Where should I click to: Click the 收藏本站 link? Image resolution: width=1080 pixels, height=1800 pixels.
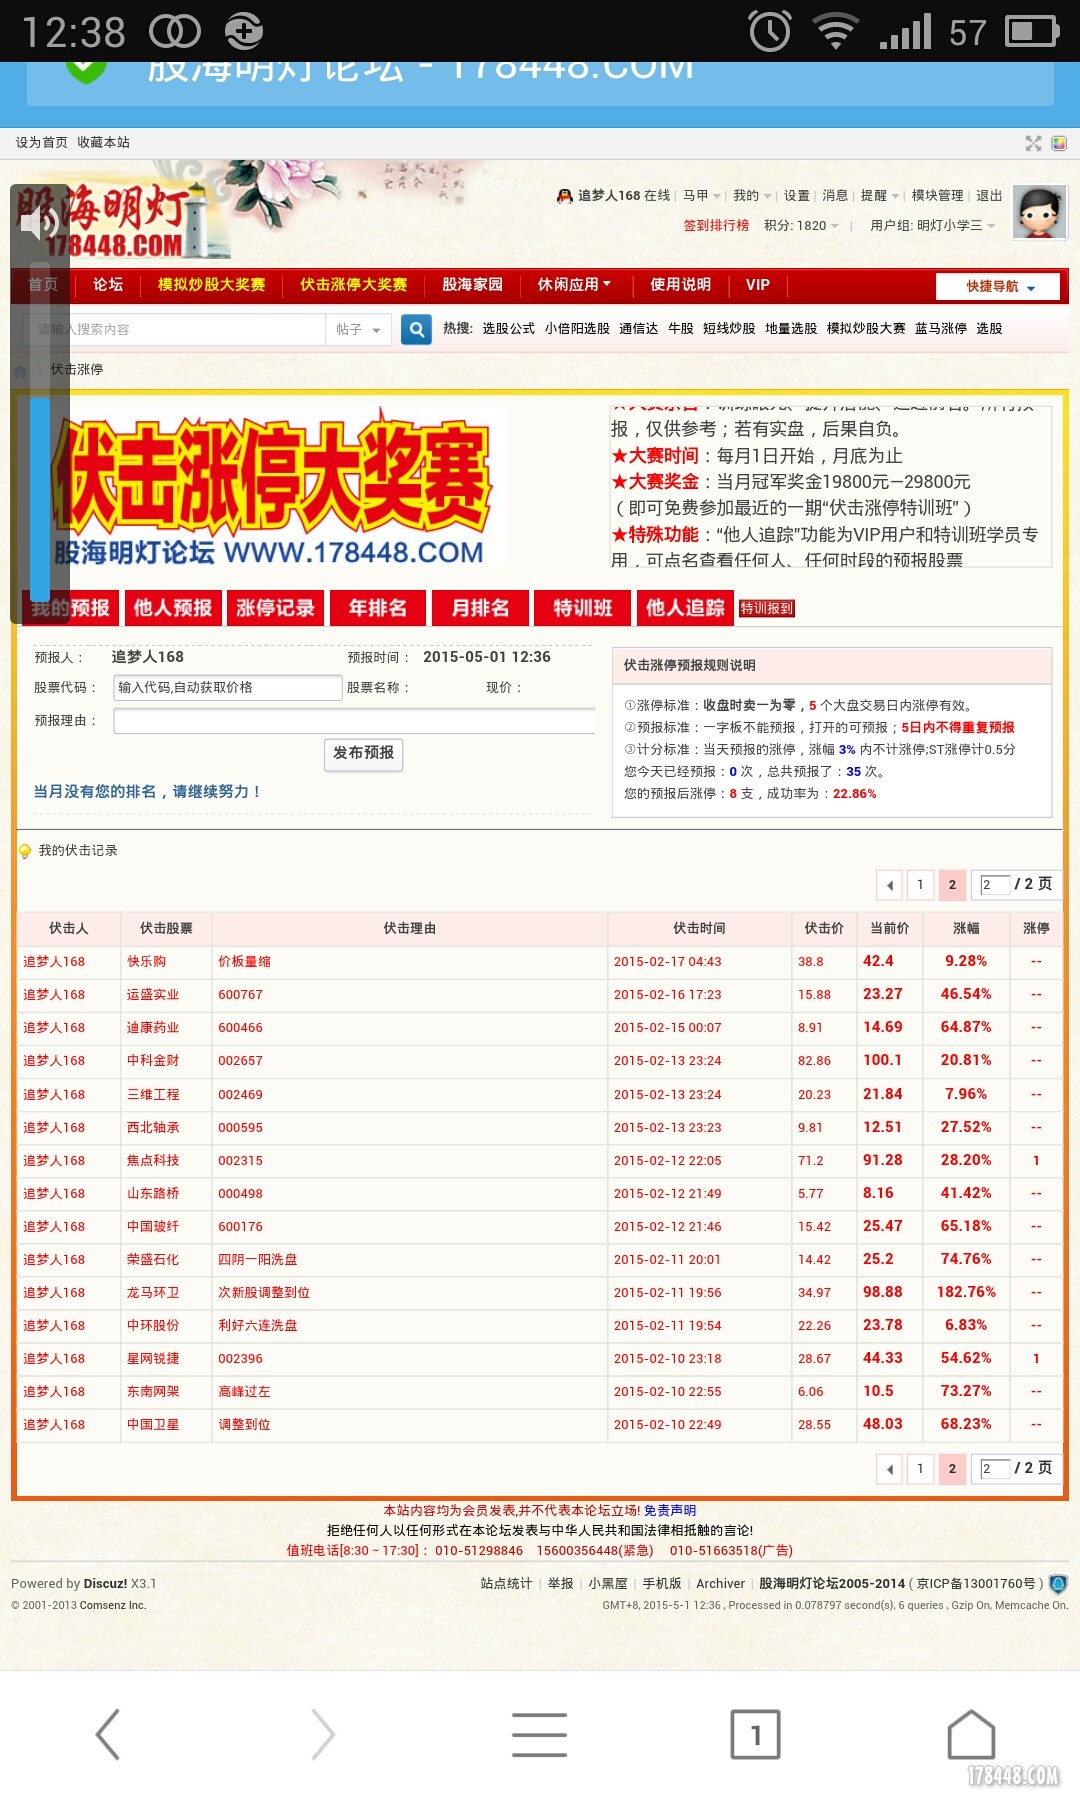coord(103,143)
